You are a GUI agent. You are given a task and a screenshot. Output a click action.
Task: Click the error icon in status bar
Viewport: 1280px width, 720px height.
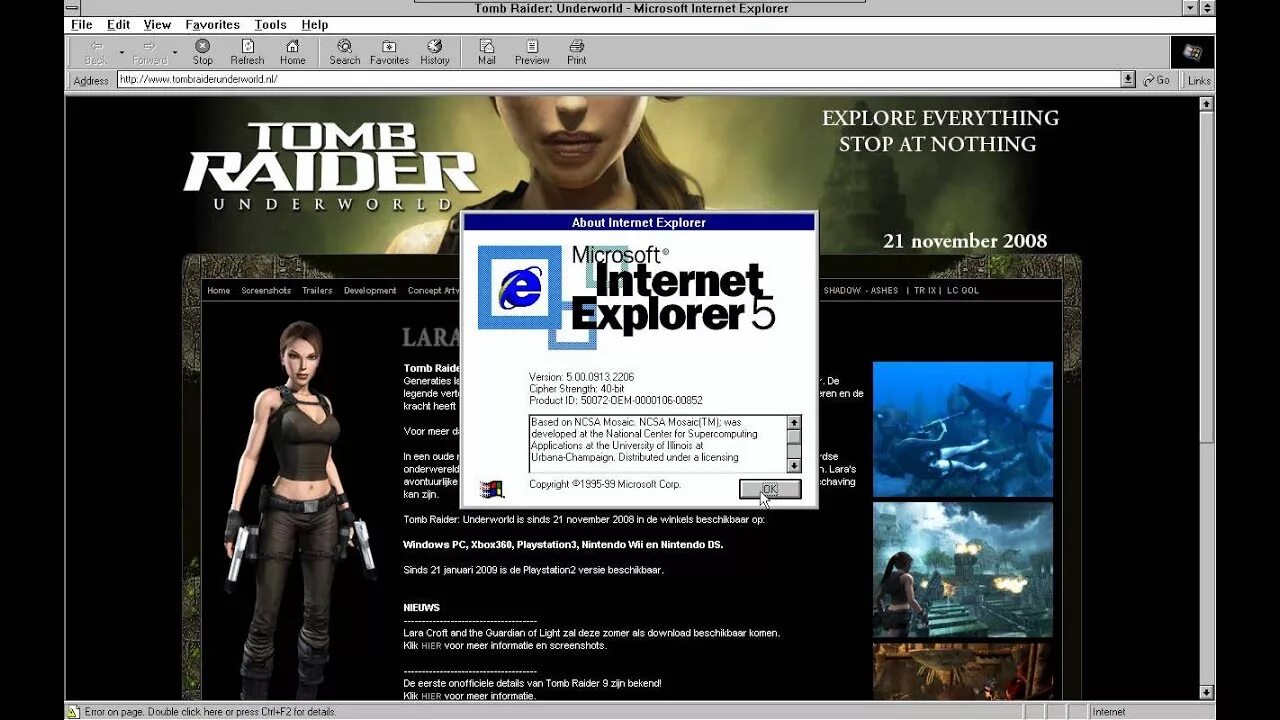(x=73, y=712)
